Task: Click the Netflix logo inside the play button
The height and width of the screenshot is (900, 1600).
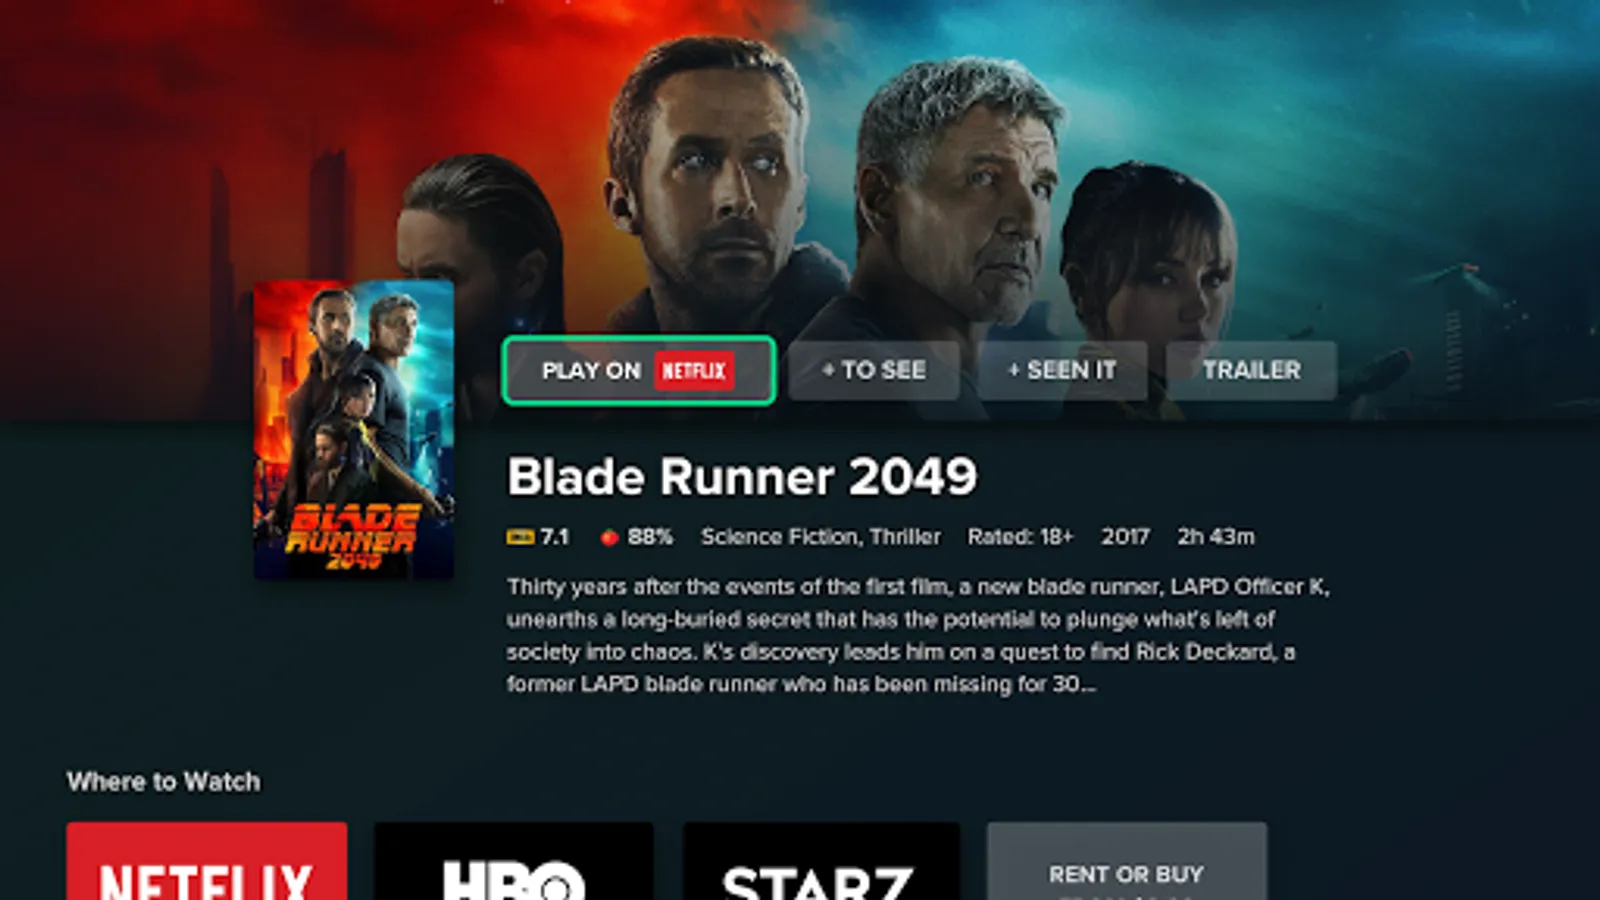Action: [x=694, y=371]
